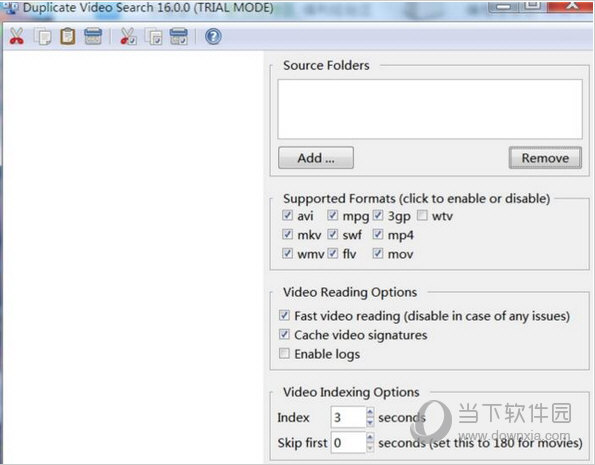The image size is (595, 465).
Task: Decrease Skip first seconds with down arrow
Action: click(370, 448)
